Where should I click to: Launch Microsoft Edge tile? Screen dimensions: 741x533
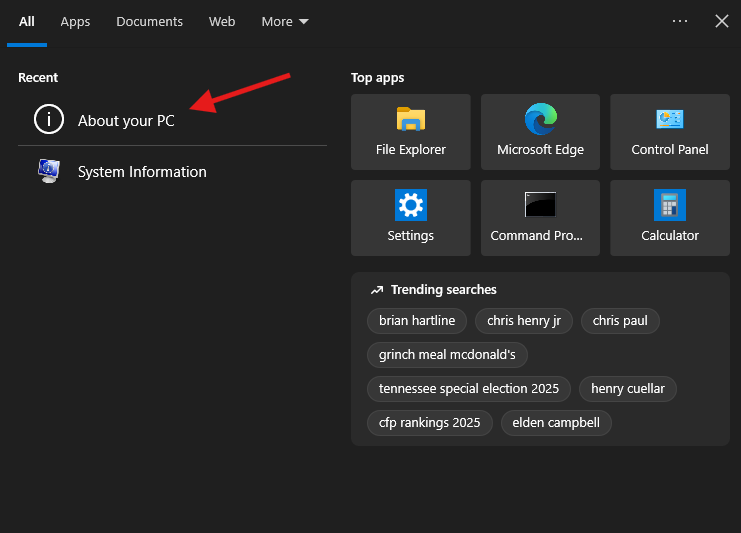click(540, 132)
